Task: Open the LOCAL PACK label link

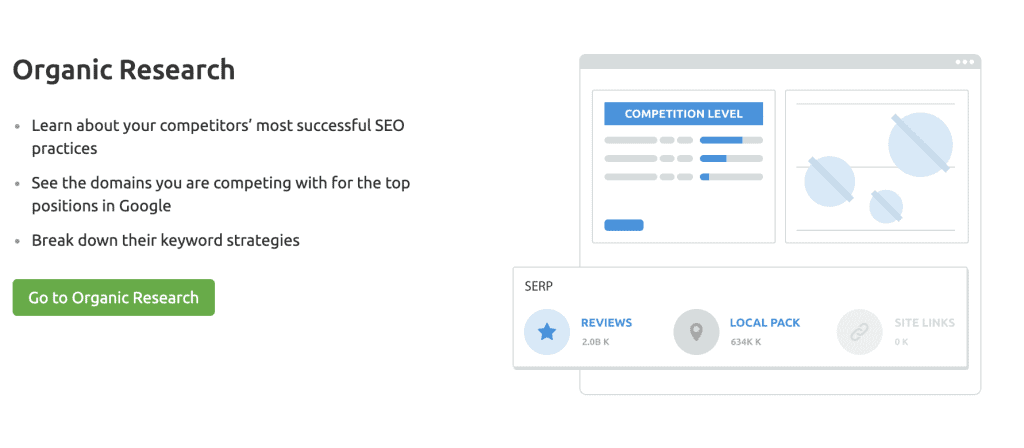Action: [x=765, y=323]
